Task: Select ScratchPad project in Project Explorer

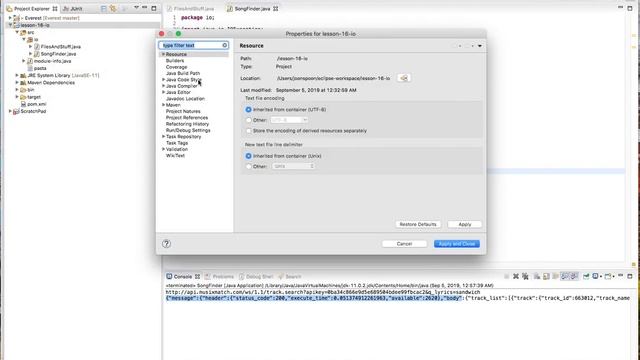Action: pos(33,111)
